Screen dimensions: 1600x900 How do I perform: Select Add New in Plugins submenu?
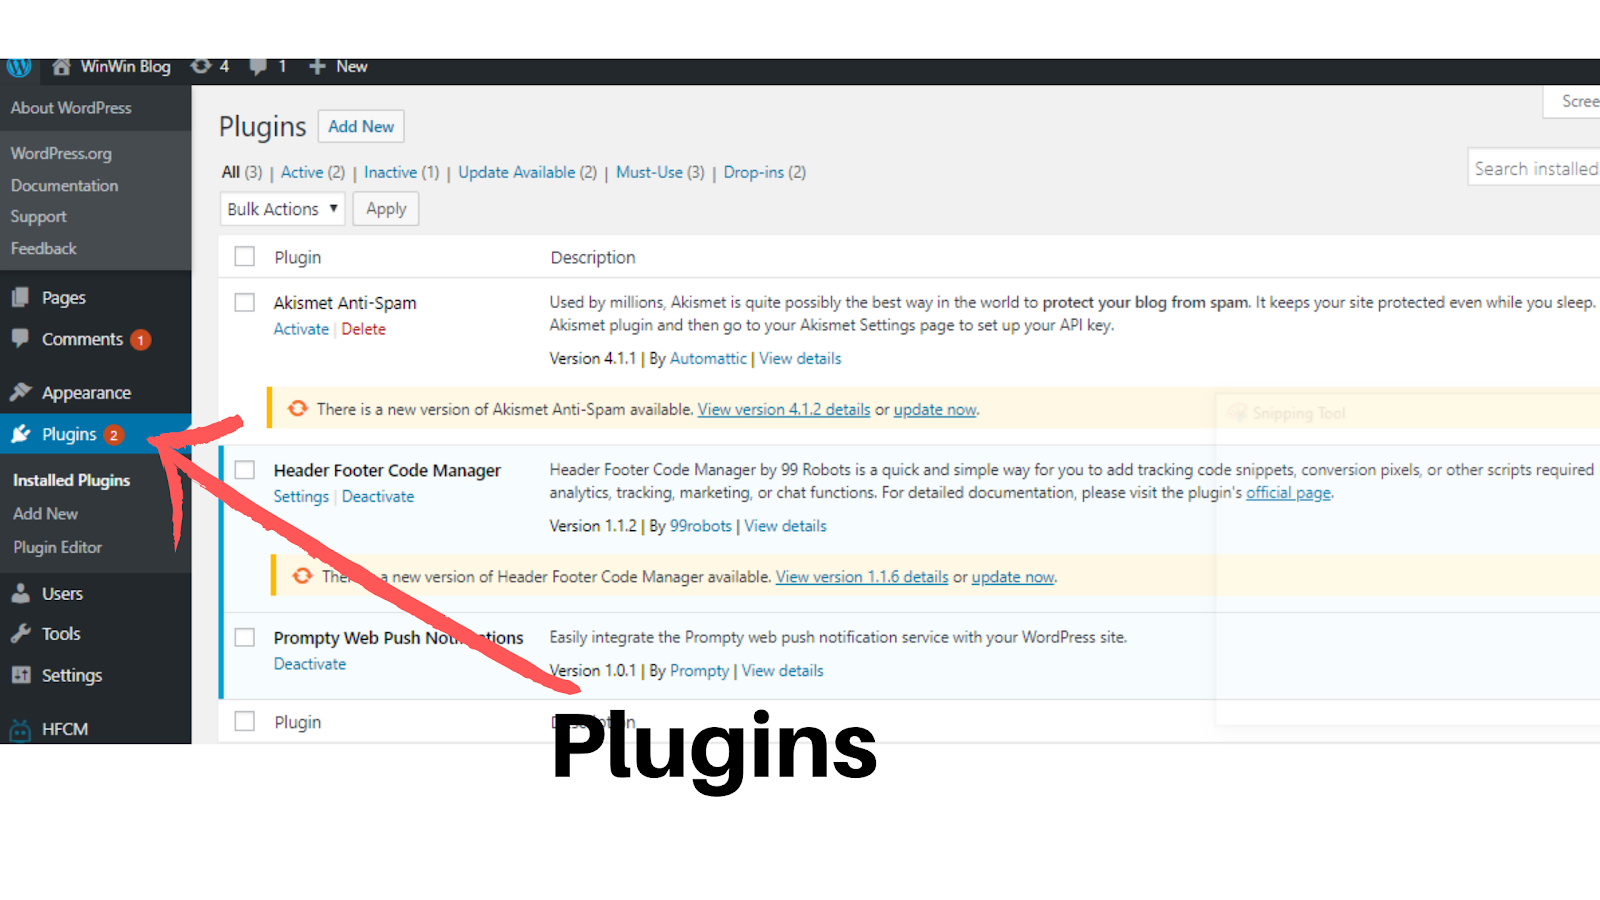pos(46,513)
